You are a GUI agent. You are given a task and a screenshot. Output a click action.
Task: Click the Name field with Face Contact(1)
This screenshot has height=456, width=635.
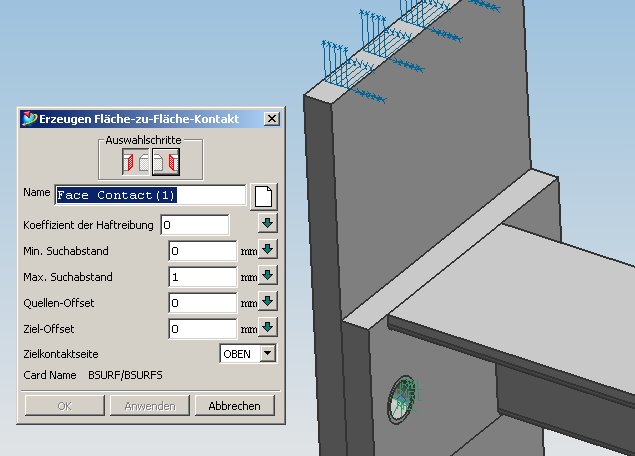point(150,195)
